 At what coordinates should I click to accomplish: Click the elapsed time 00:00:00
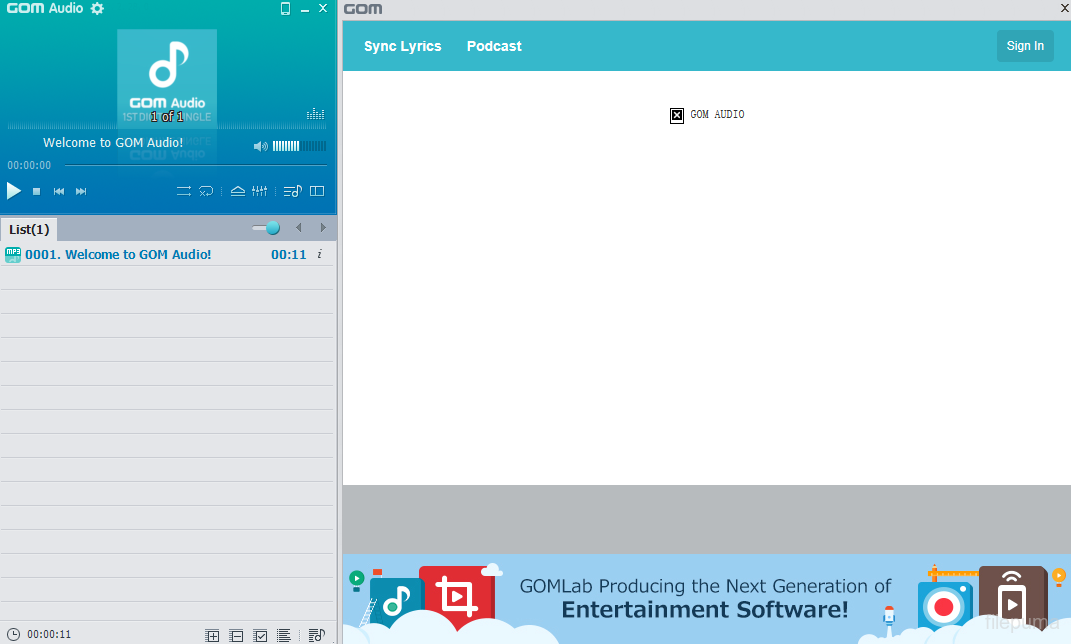(29, 165)
